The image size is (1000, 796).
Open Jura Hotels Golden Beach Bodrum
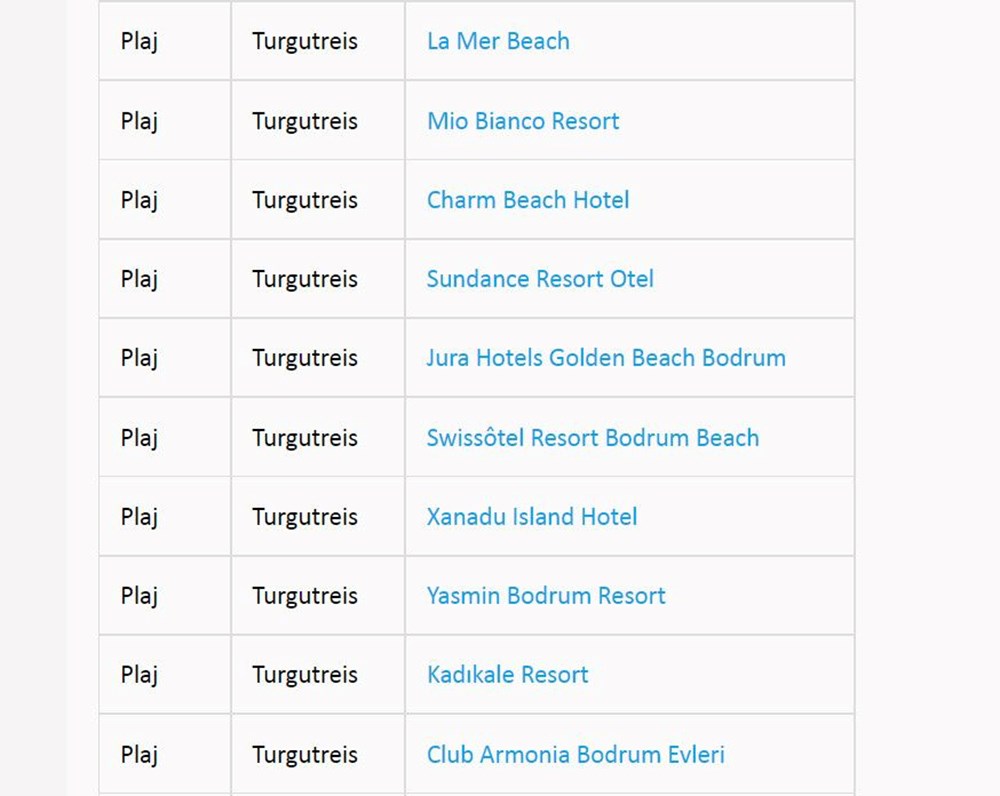(606, 358)
